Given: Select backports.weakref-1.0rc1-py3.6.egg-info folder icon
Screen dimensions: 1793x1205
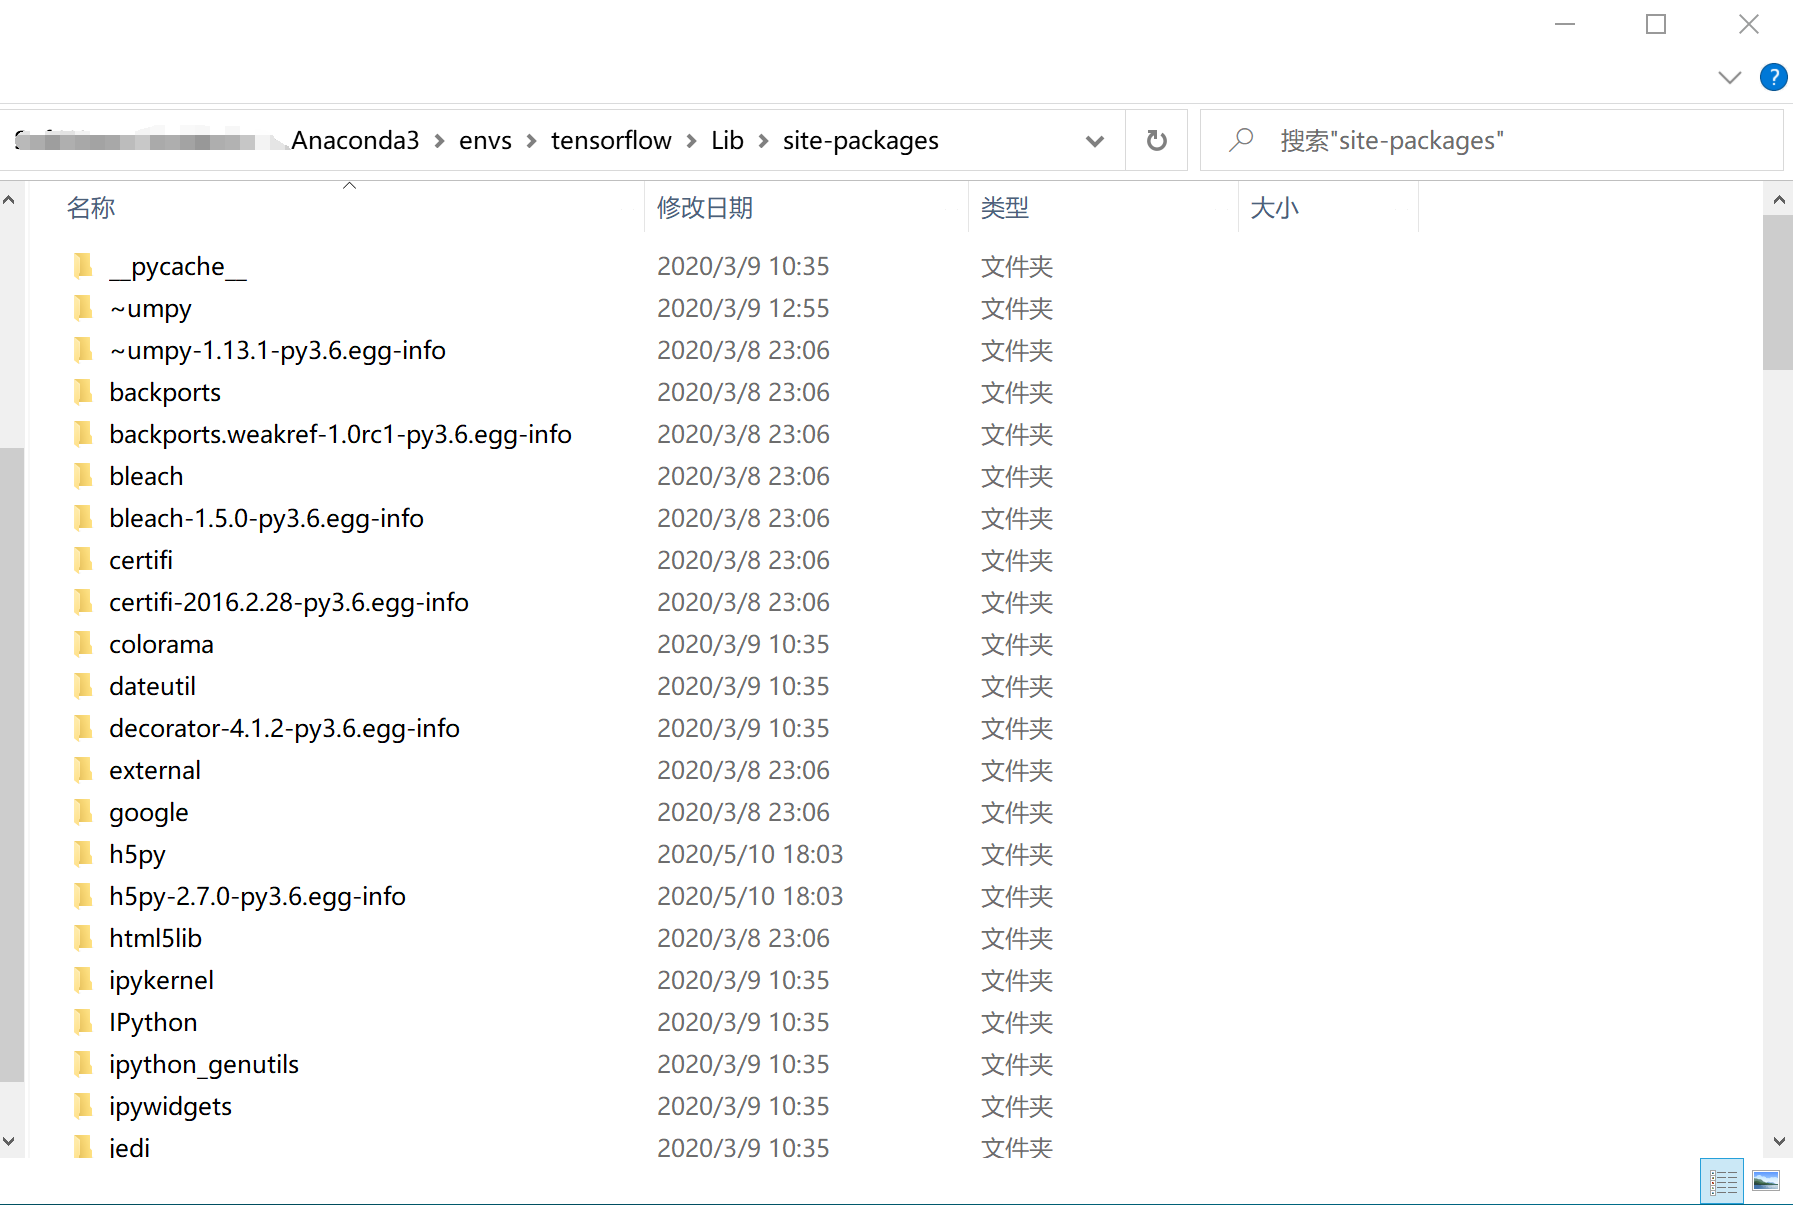Looking at the screenshot, I should (x=83, y=434).
